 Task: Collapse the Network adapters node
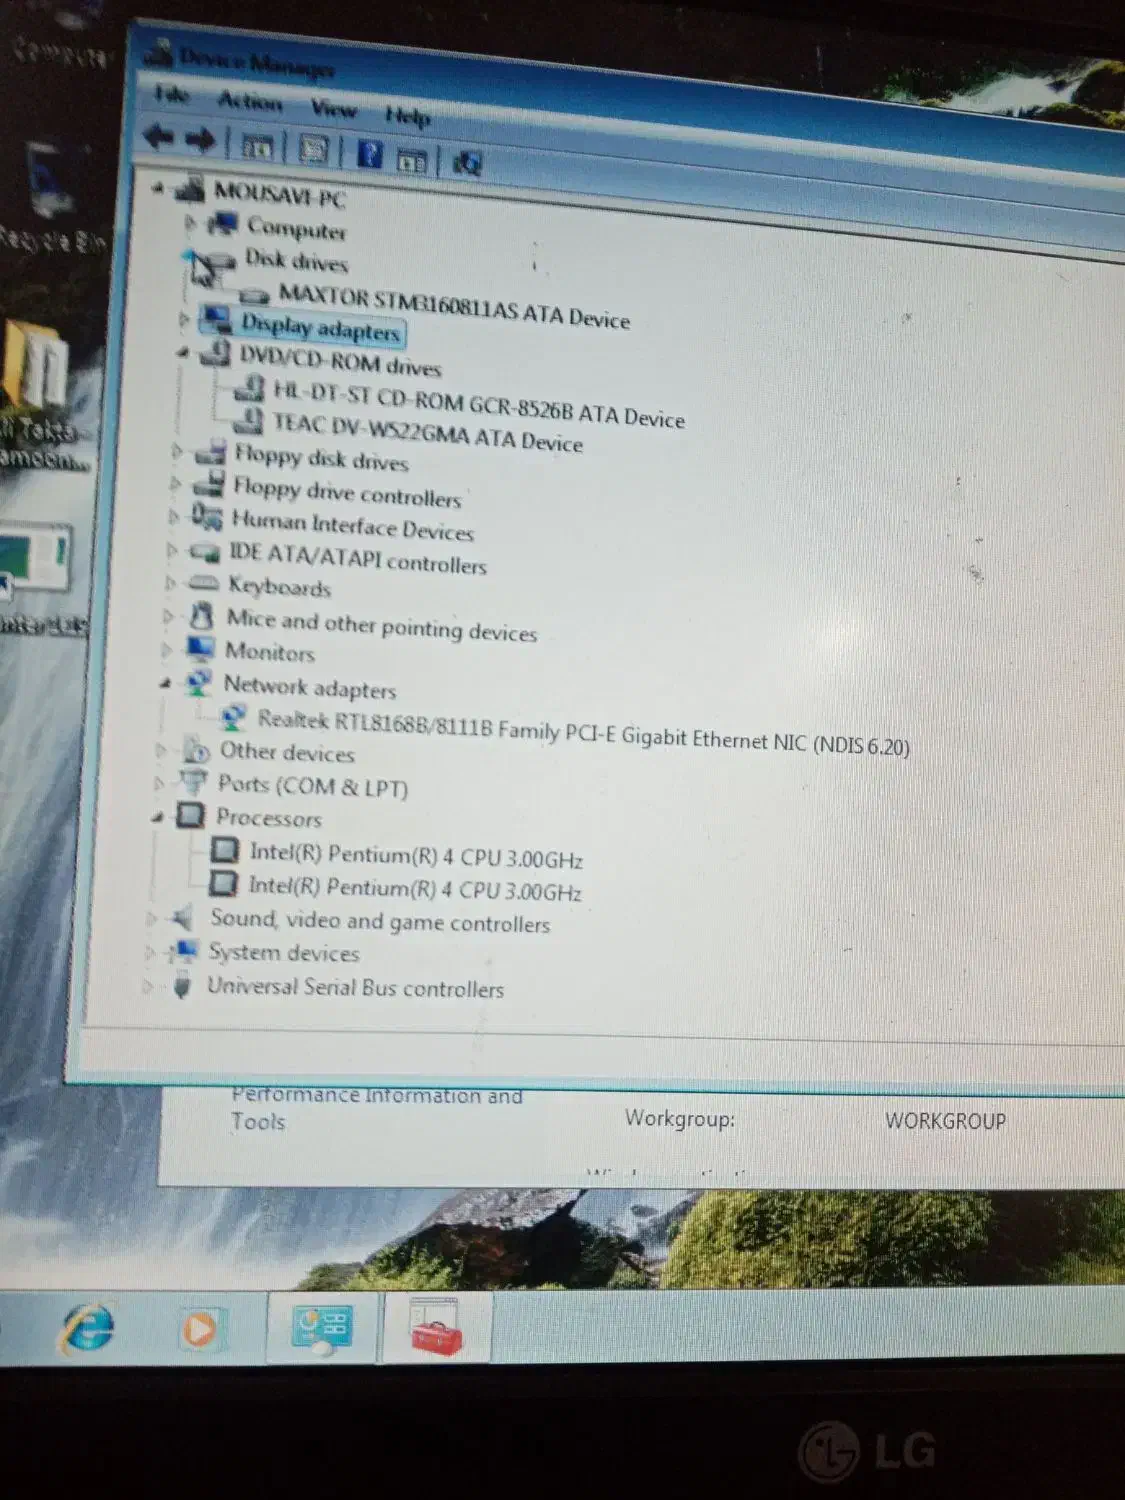(x=165, y=683)
